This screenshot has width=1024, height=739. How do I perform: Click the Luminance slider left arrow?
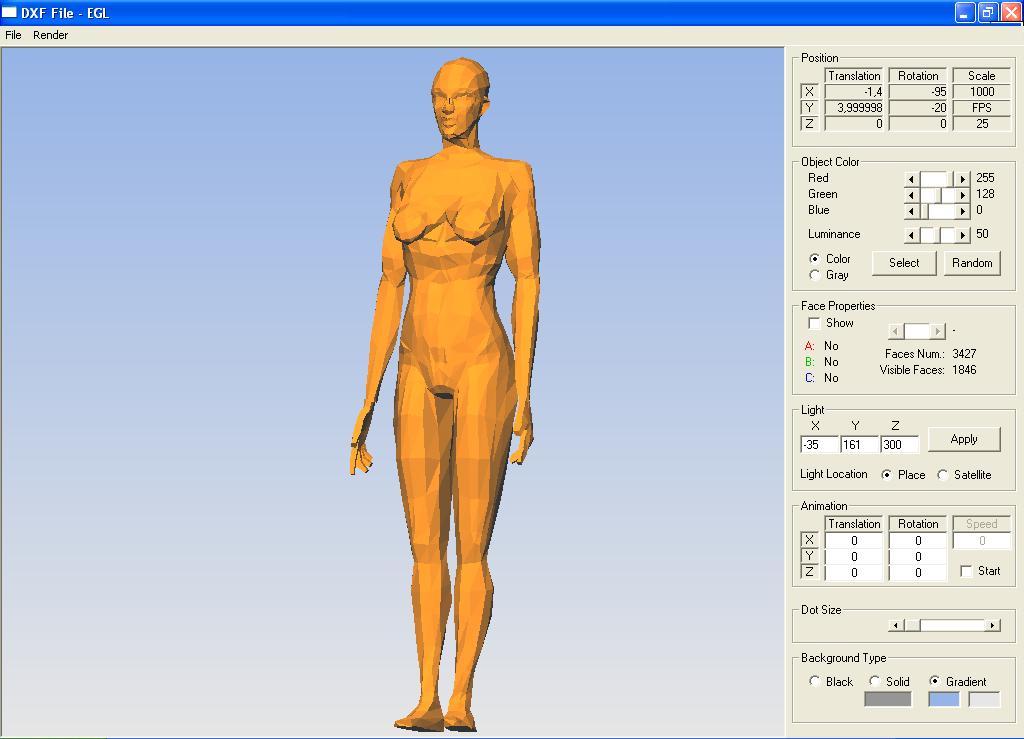click(911, 235)
